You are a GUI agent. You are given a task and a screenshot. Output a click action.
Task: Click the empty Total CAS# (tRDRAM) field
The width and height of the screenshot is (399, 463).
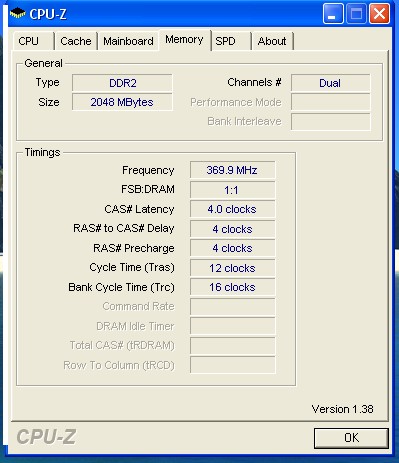point(232,346)
